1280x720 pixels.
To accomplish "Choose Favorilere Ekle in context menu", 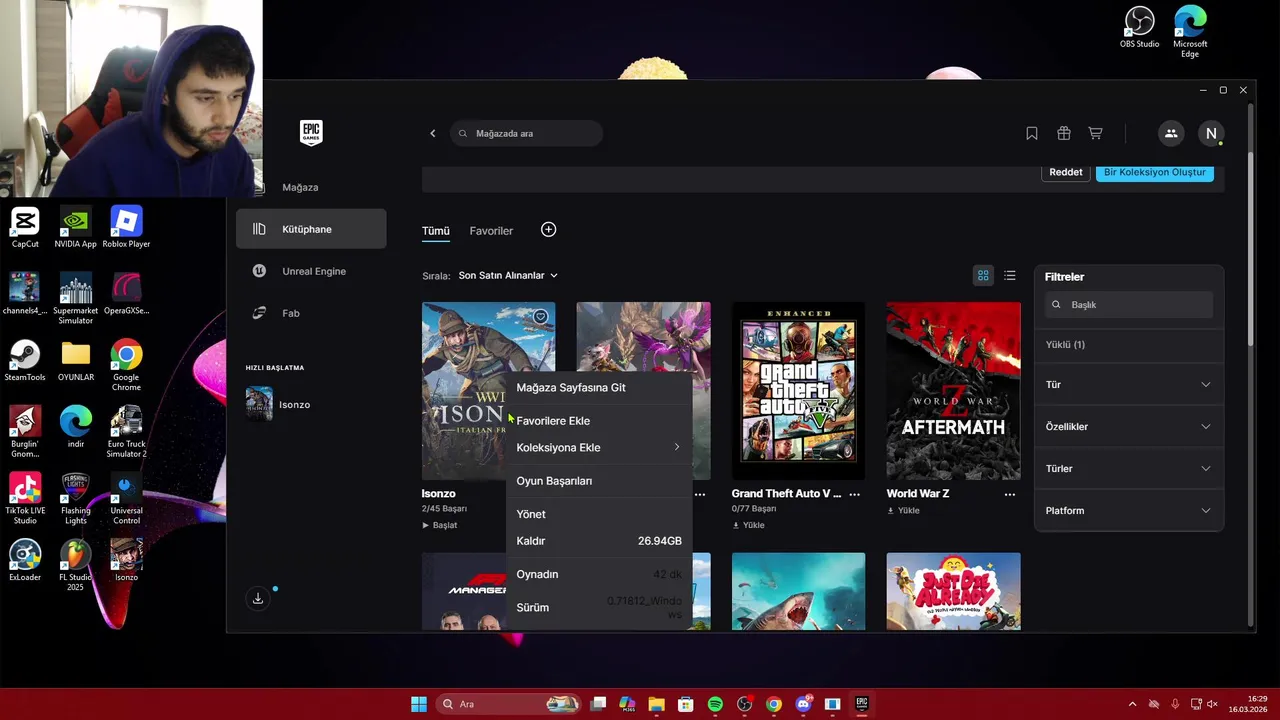I will pos(599,421).
